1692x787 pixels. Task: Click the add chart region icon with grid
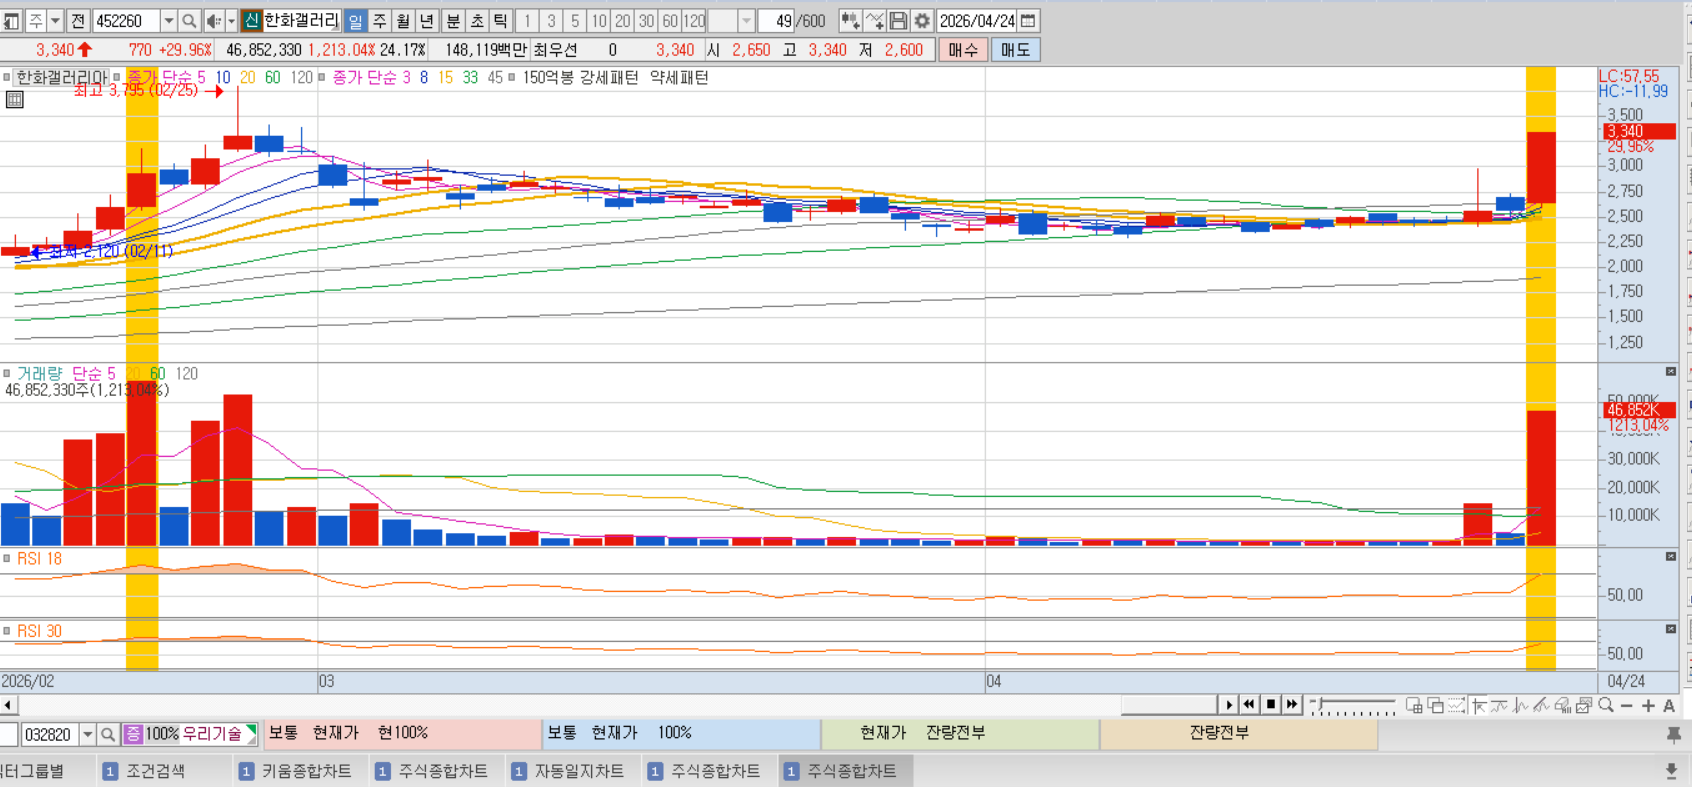[1414, 705]
